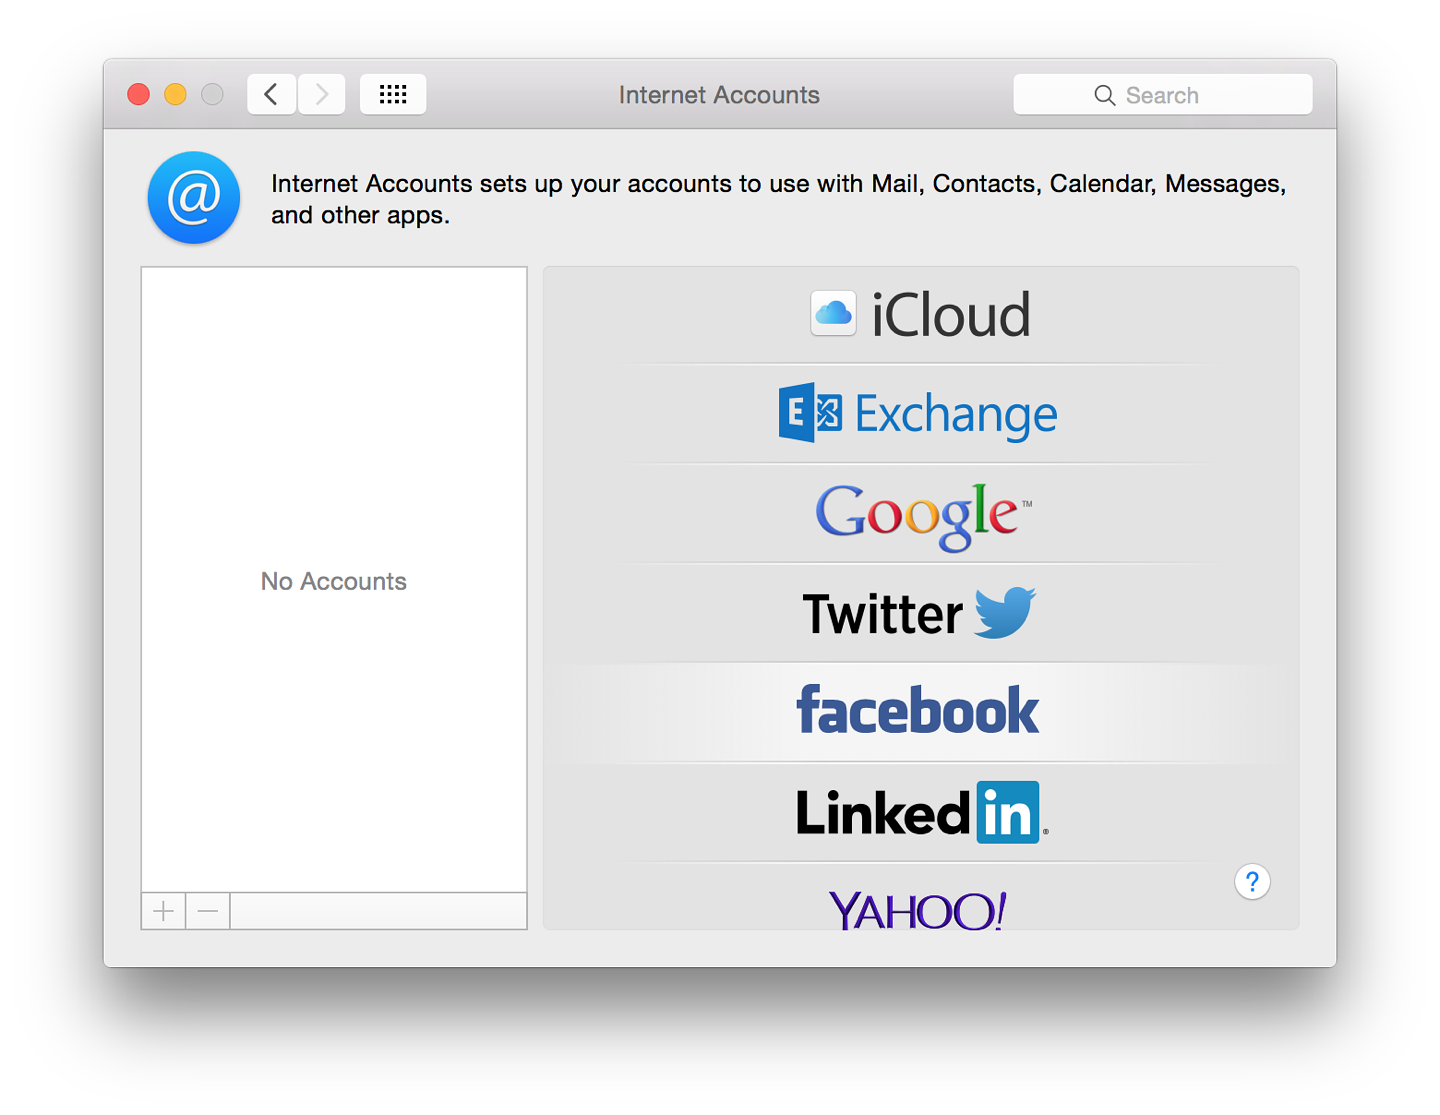Select the Twitter account option

(921, 613)
